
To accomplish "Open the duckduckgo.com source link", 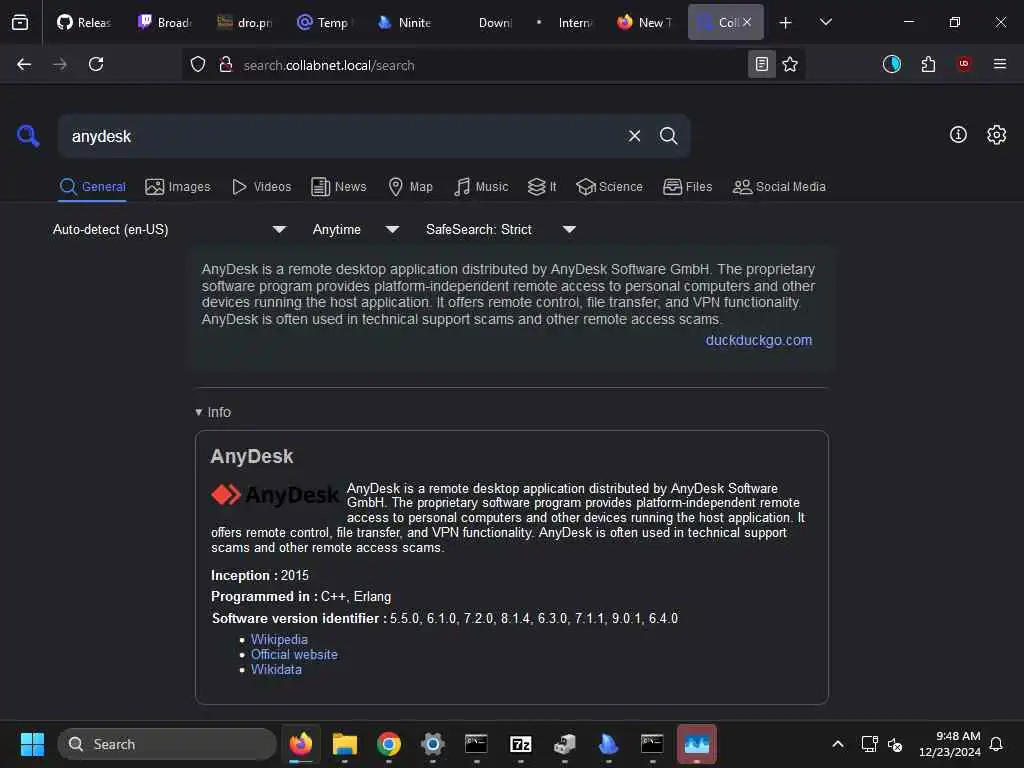I will [759, 340].
